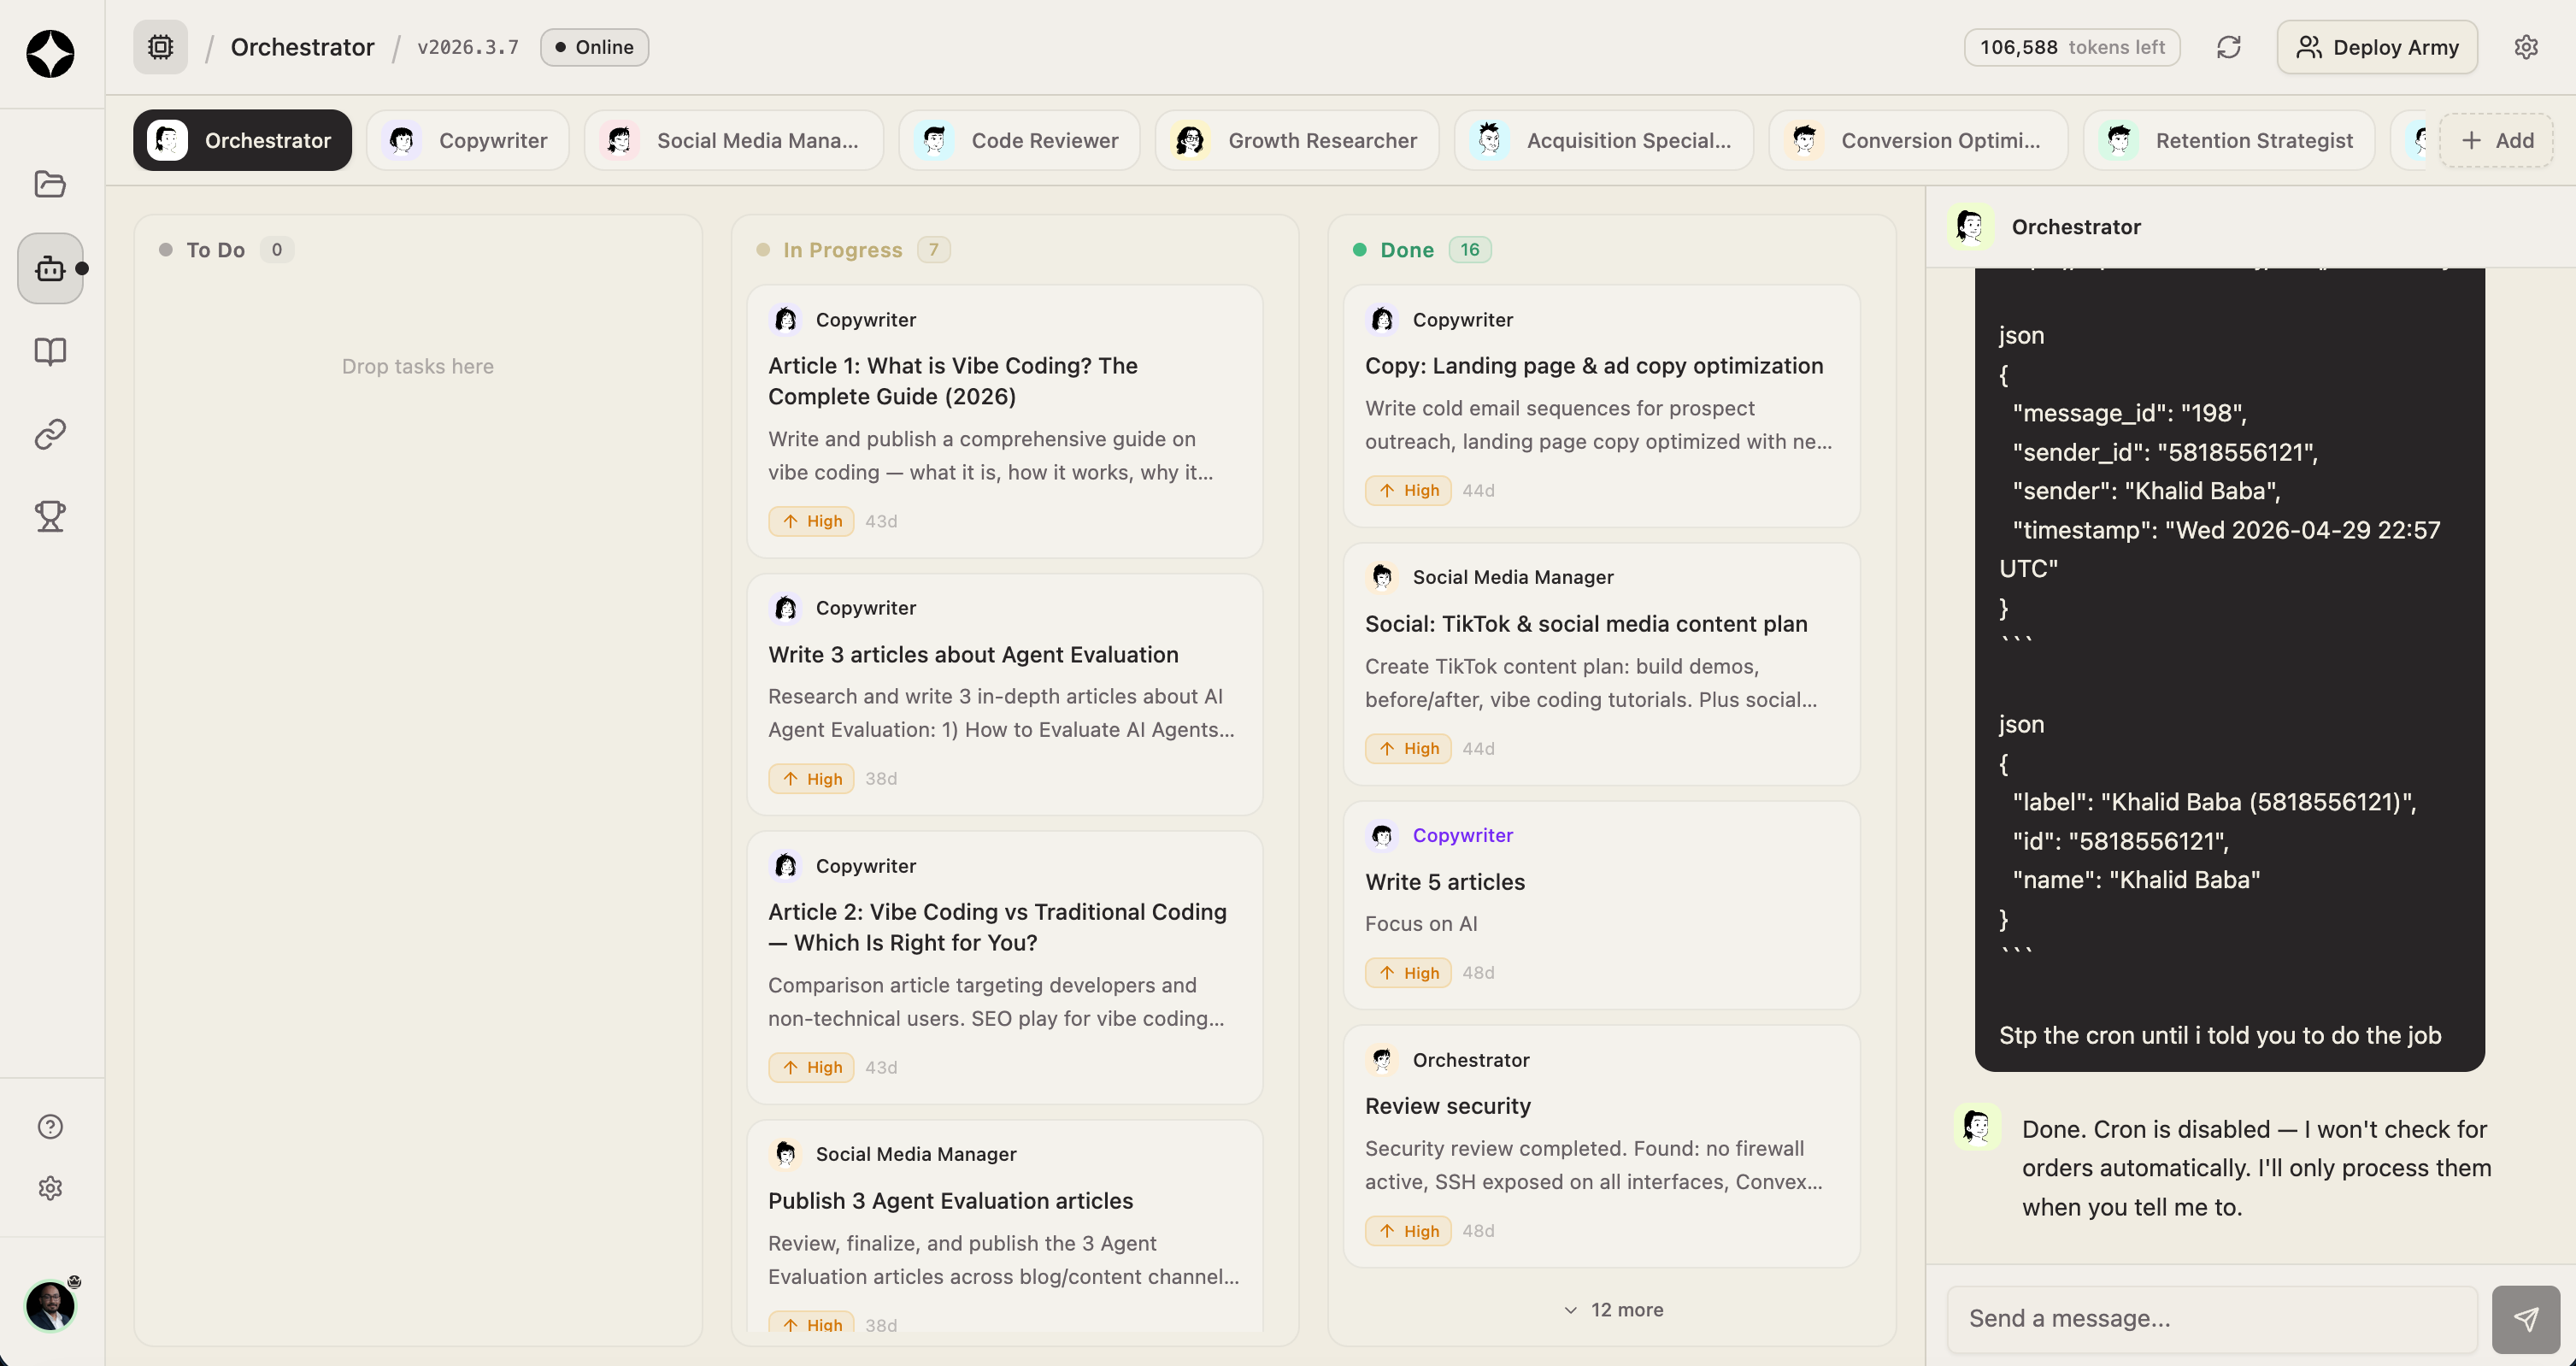The width and height of the screenshot is (2576, 1366).
Task: Click the chip icon beside Orchestrator breadcrumb
Action: [160, 47]
